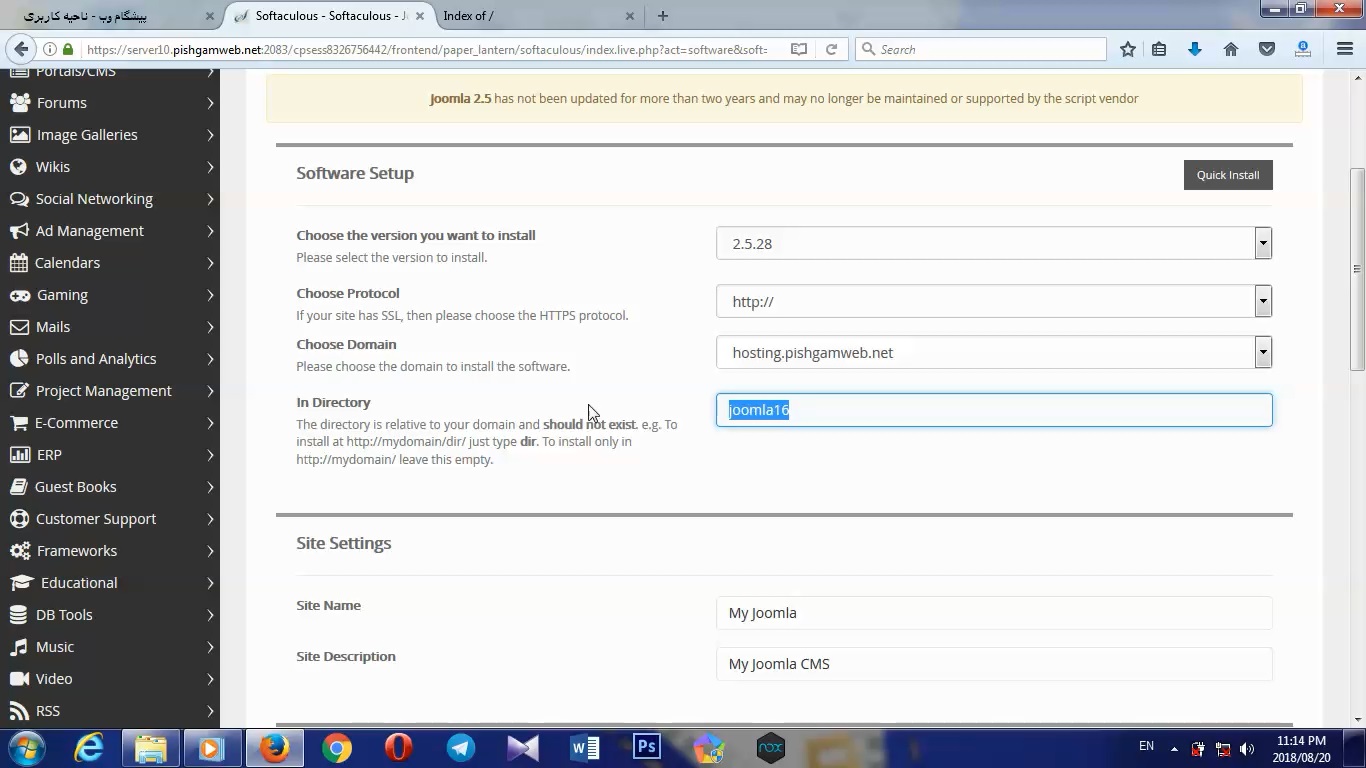Image resolution: width=1366 pixels, height=768 pixels.
Task: Expand the Forums category arrow
Action: (x=210, y=103)
